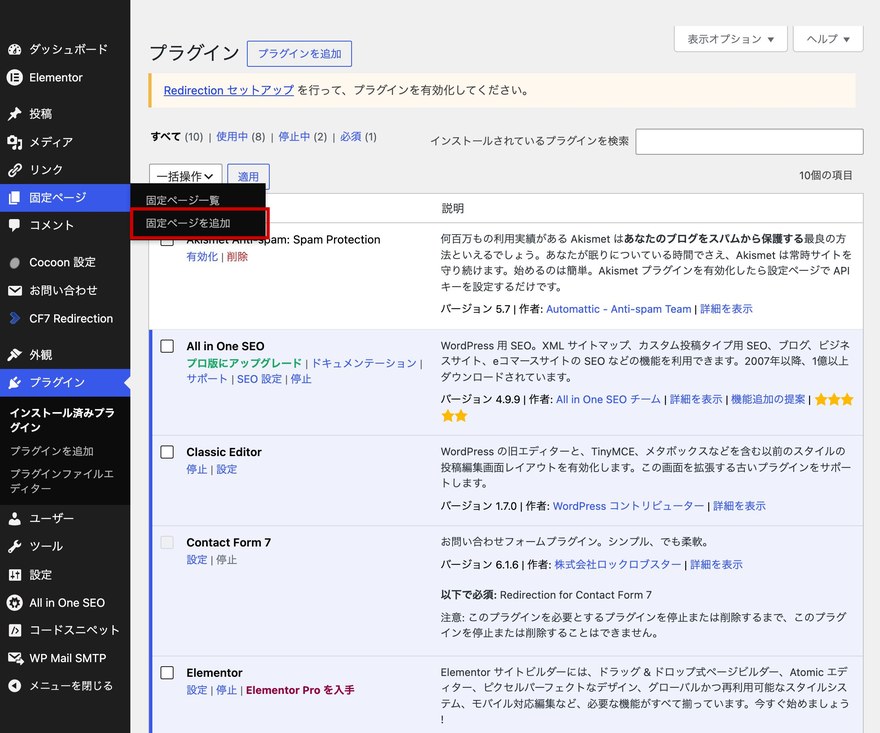Click the gear icon for All in One SEO
Screen dimensions: 880x733
[15, 603]
